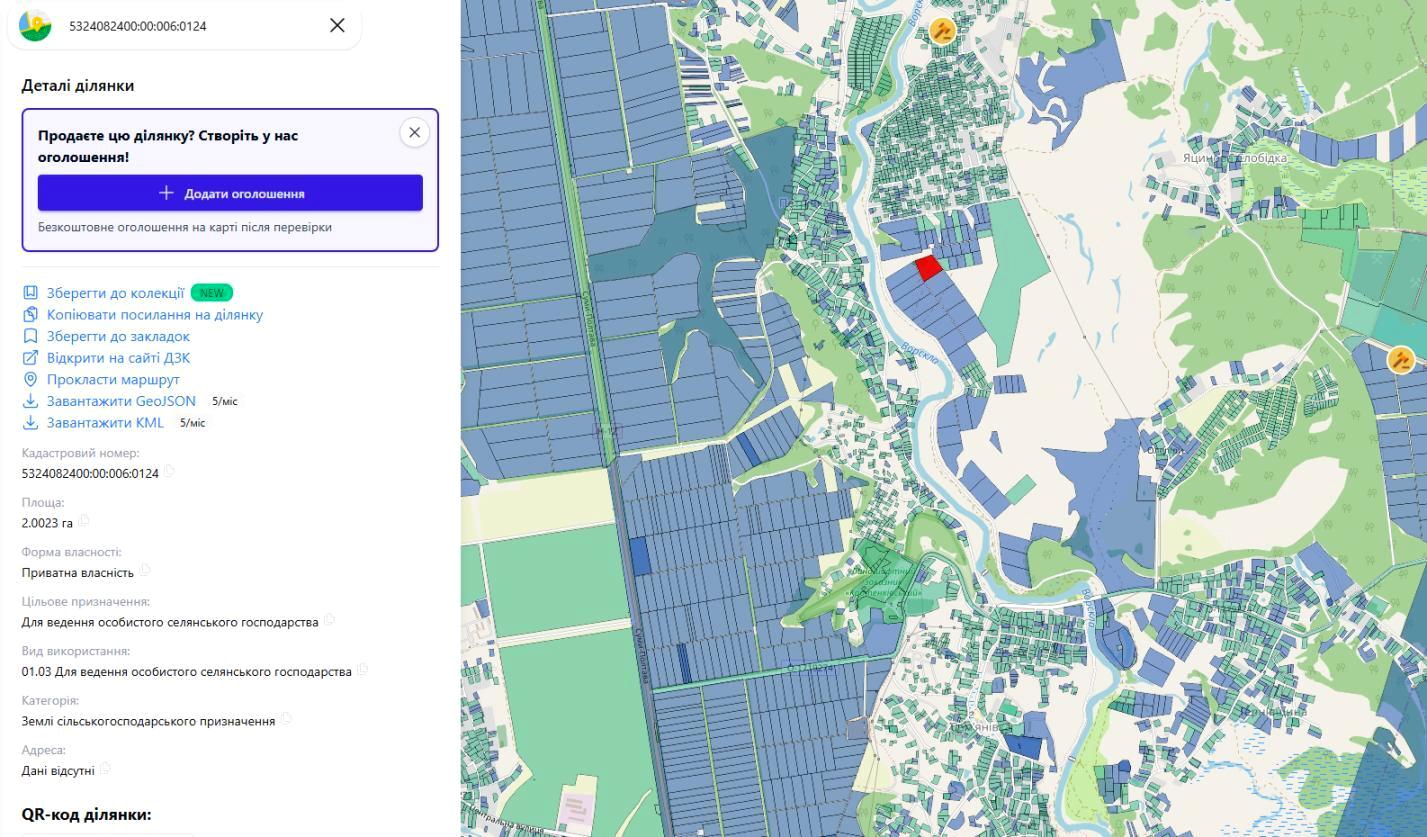Viewport: 1427px width, 837px height.
Task: Copy the Цільове призначення value icon
Action: coord(330,620)
